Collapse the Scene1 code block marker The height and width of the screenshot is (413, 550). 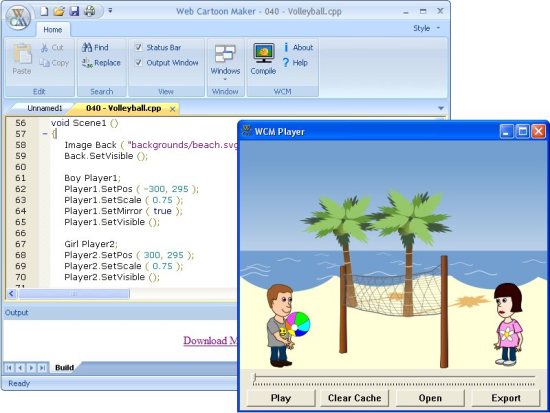[45, 134]
